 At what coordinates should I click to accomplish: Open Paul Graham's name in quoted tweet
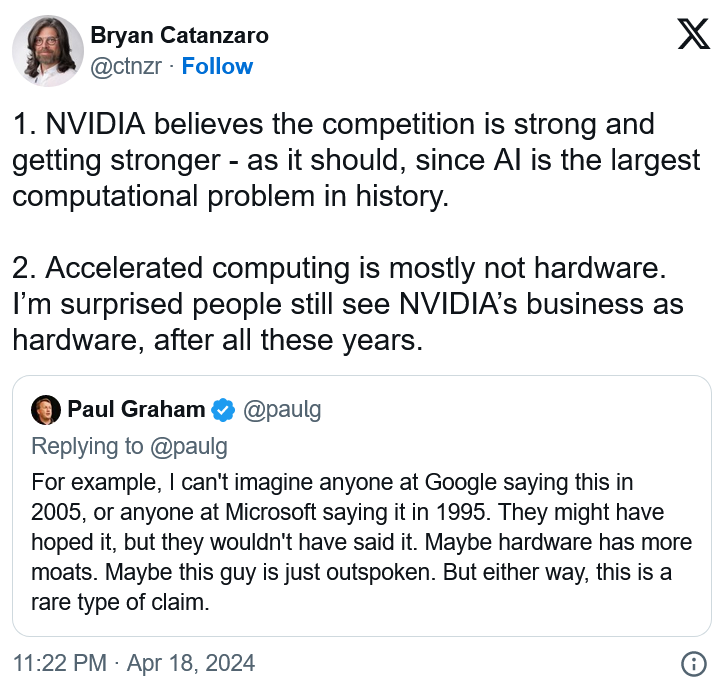click(x=136, y=409)
